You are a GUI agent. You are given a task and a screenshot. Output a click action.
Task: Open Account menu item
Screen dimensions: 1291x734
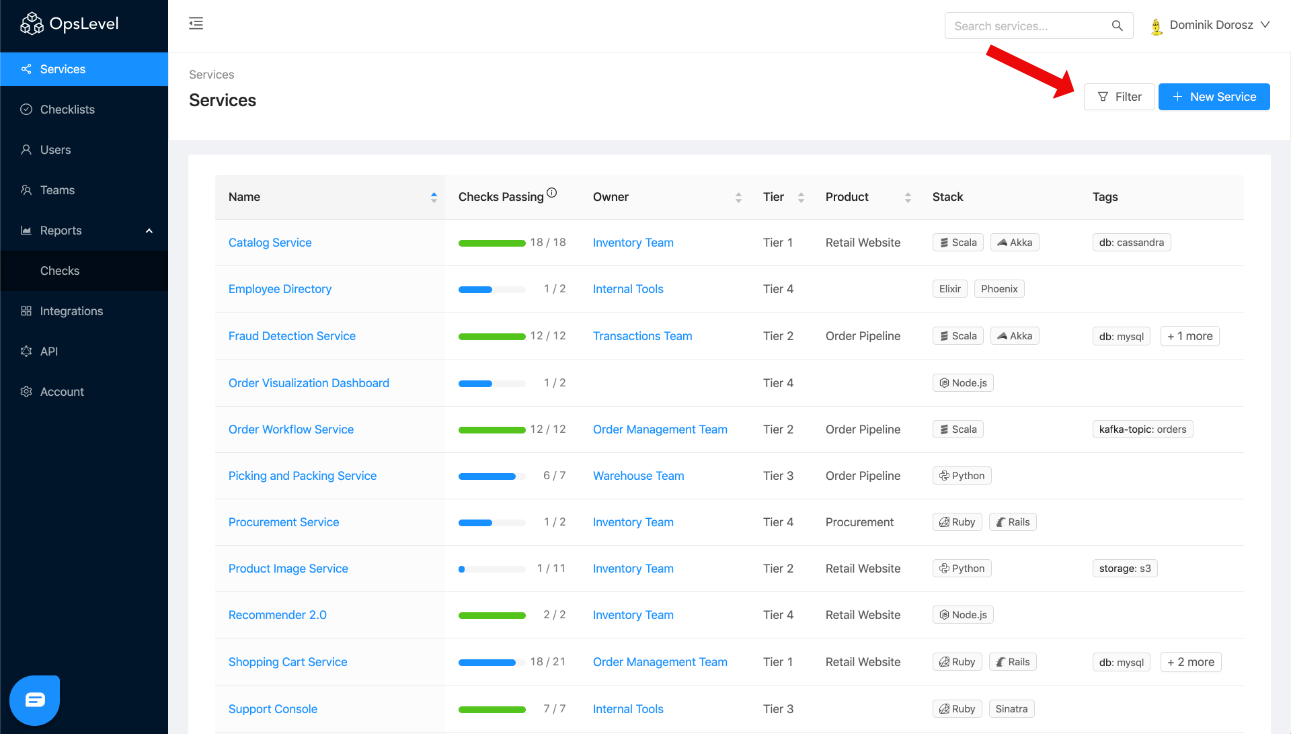pyautogui.click(x=84, y=392)
